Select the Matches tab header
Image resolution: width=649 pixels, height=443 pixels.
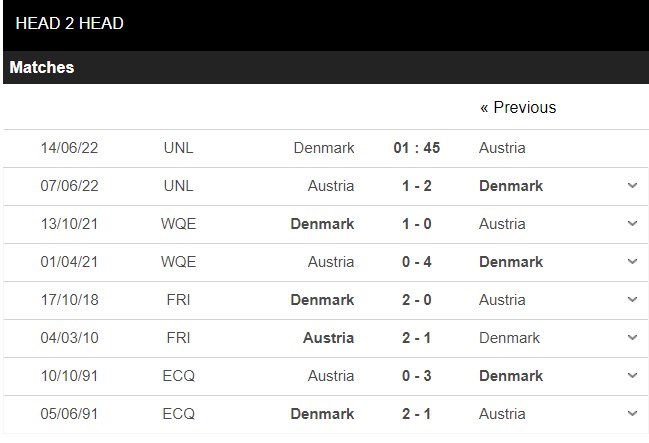(x=42, y=67)
